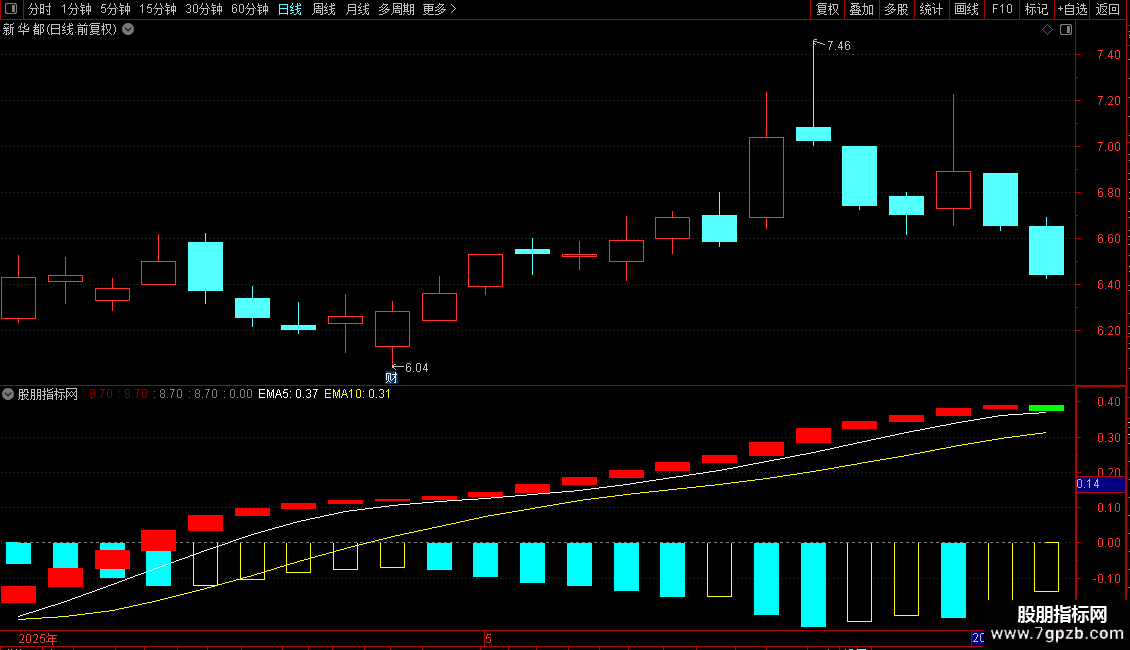Viewport: 1130px width, 650px height.
Task: Click the 股朋指标网 indicator name
Action: click(x=48, y=394)
